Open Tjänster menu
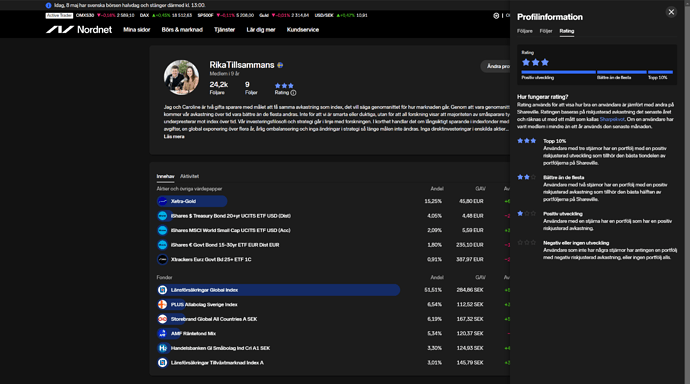 pyautogui.click(x=224, y=30)
